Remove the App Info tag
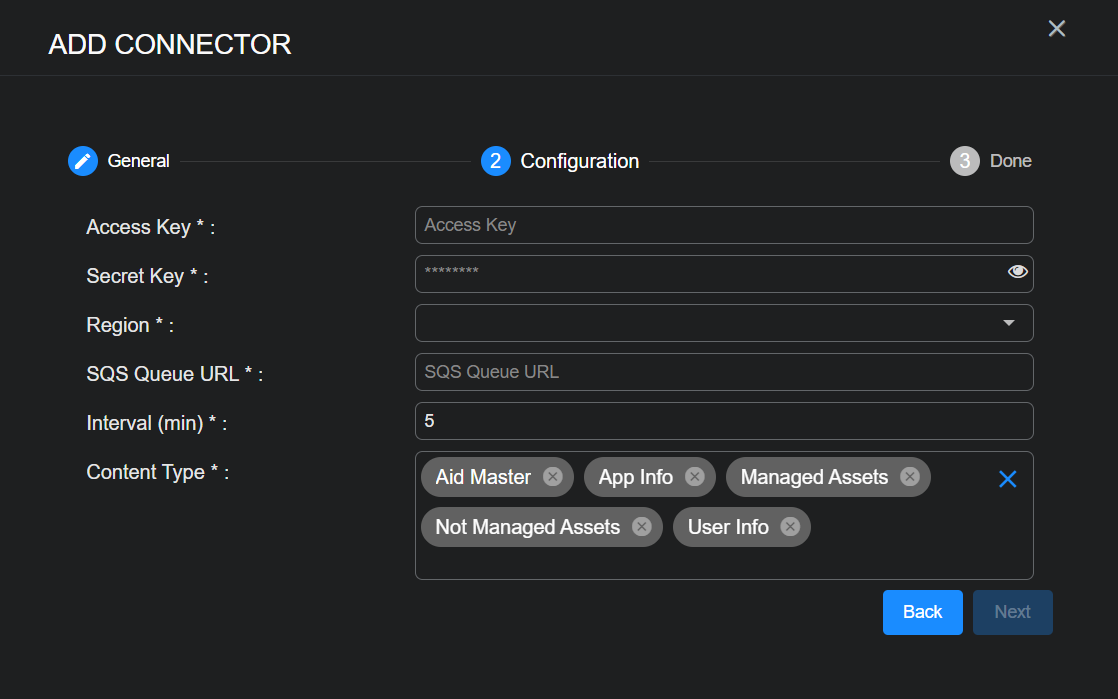The height and width of the screenshot is (699, 1118). click(695, 477)
